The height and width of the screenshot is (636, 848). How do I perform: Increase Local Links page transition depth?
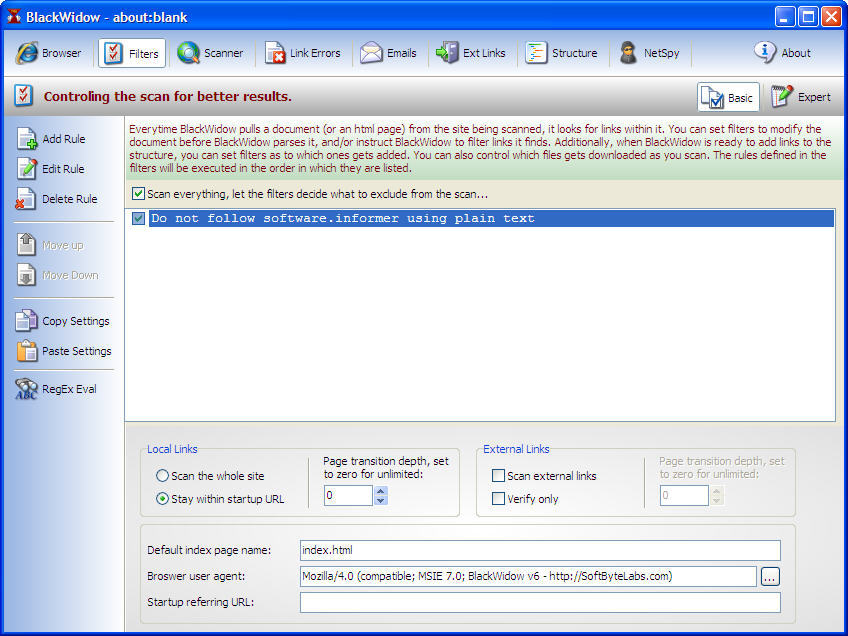381,491
